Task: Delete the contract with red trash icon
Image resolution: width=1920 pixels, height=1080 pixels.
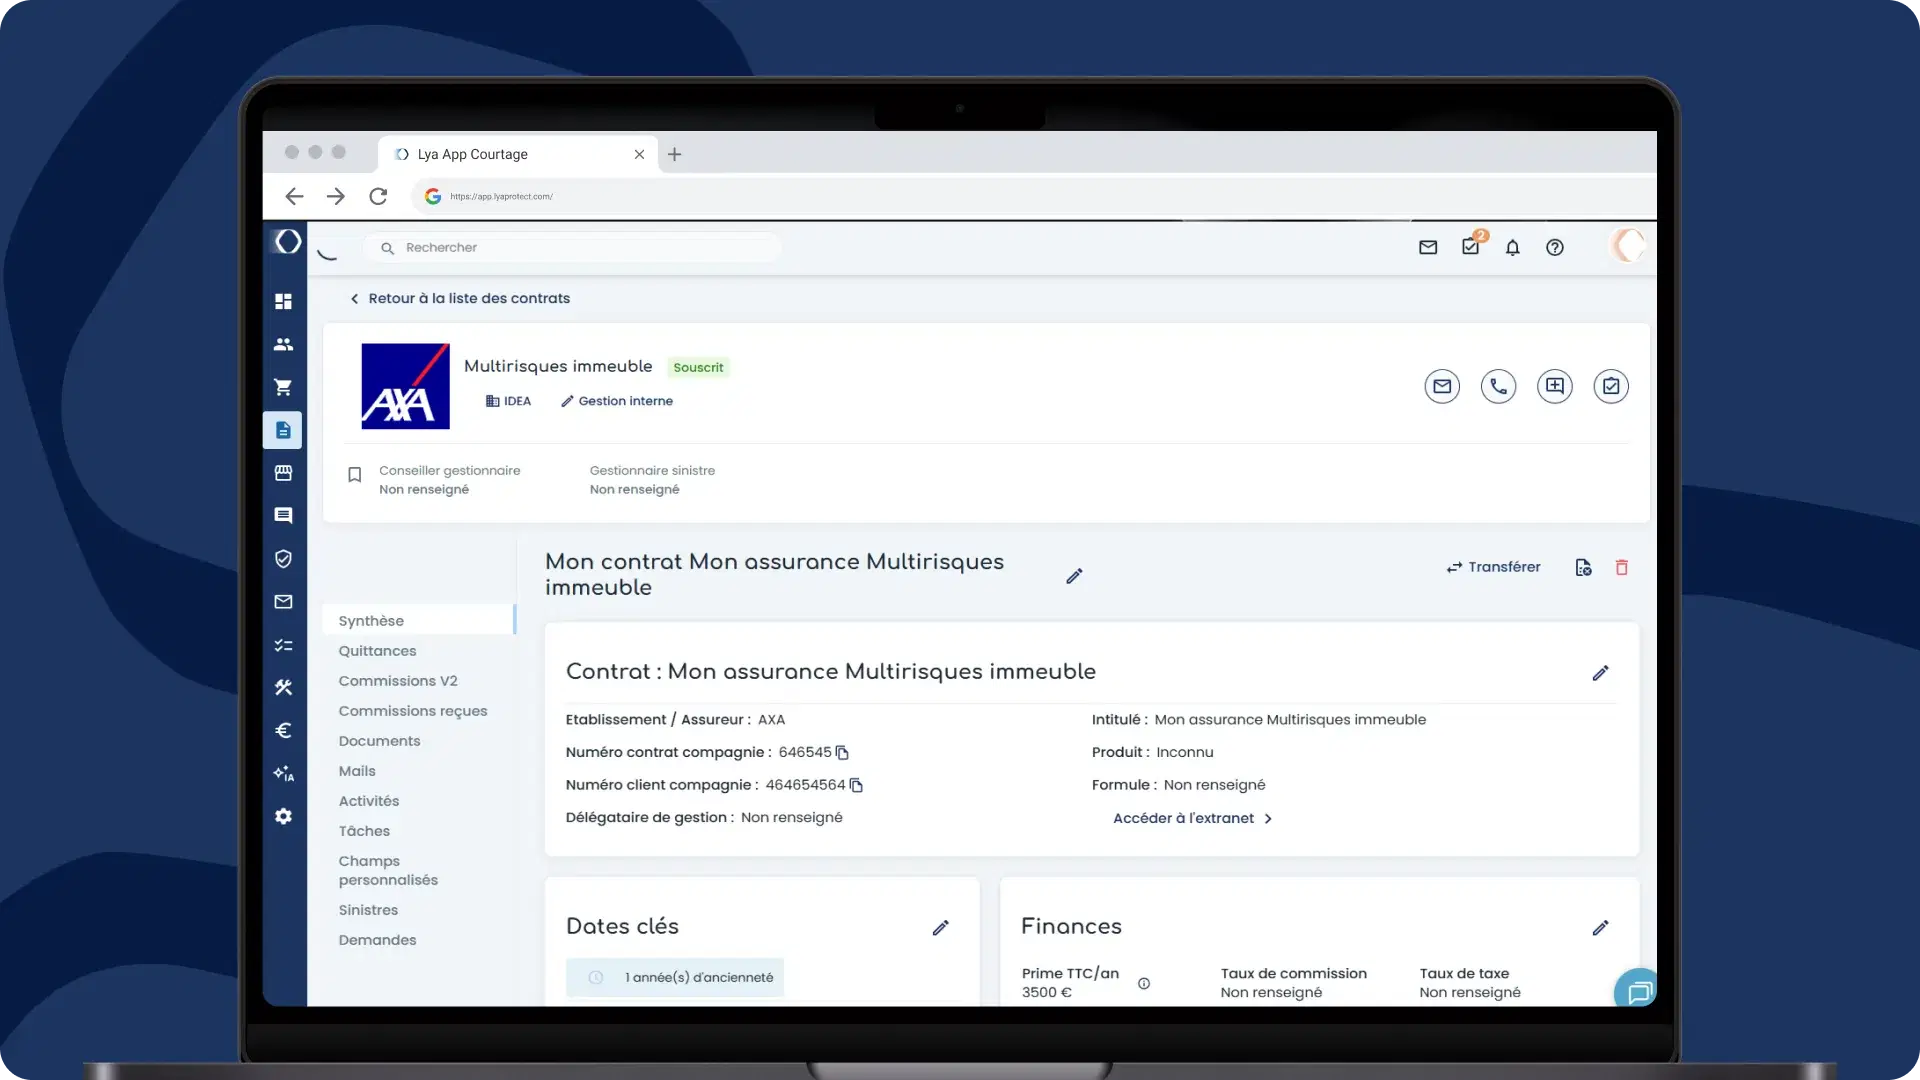Action: [1621, 567]
